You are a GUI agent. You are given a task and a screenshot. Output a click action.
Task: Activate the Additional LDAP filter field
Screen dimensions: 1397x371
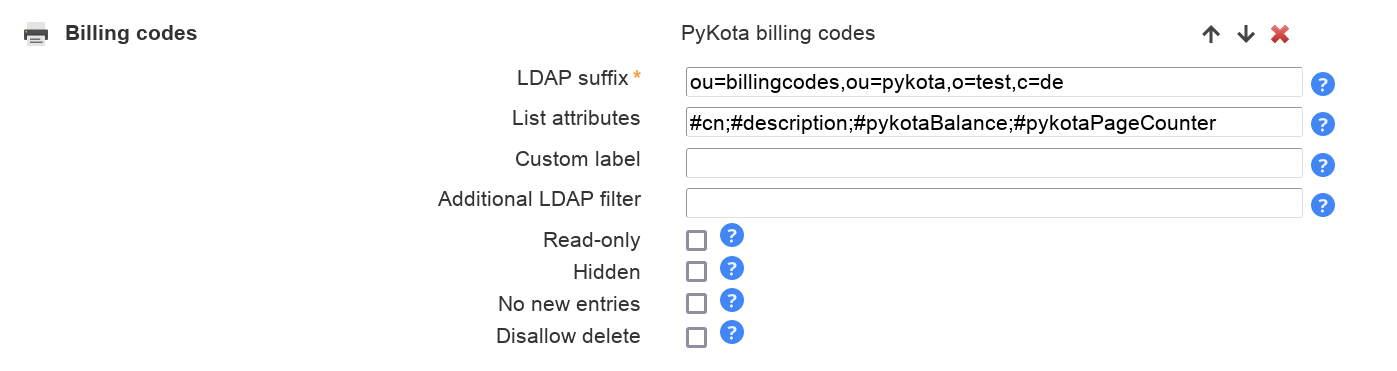(994, 203)
